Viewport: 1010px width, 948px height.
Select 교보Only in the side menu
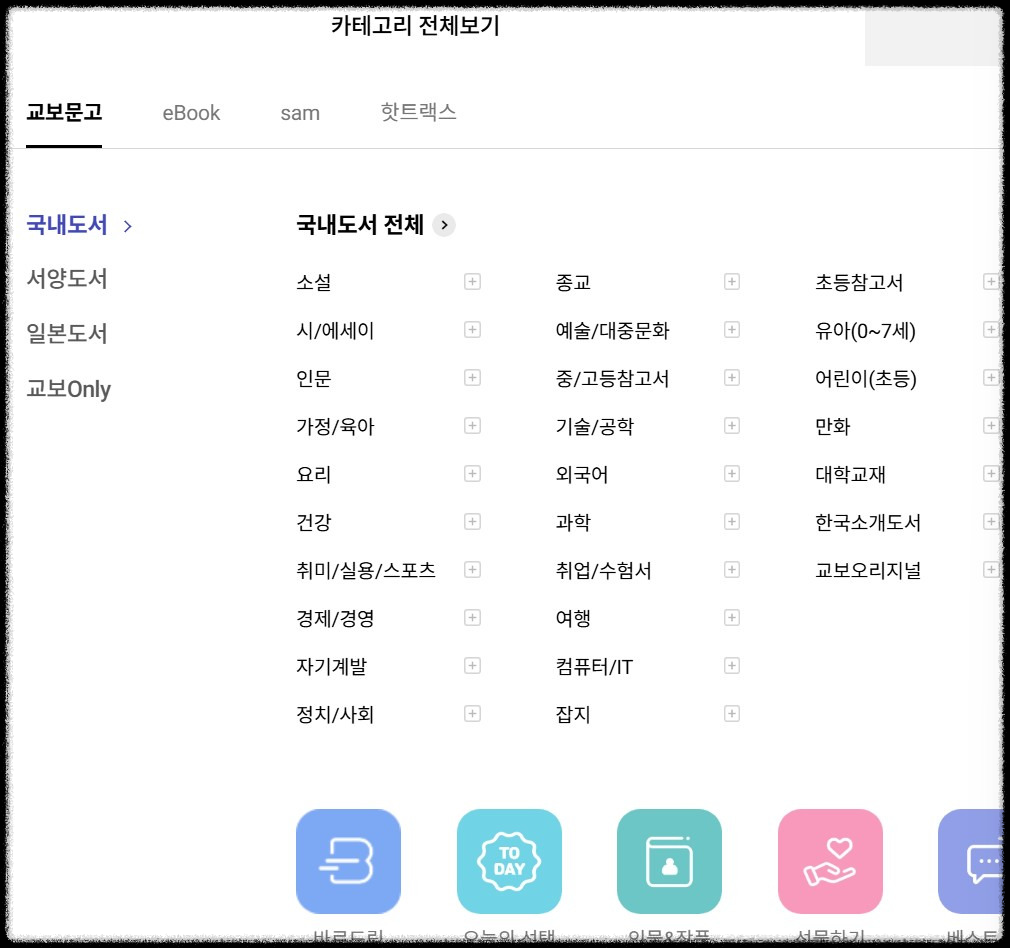69,389
